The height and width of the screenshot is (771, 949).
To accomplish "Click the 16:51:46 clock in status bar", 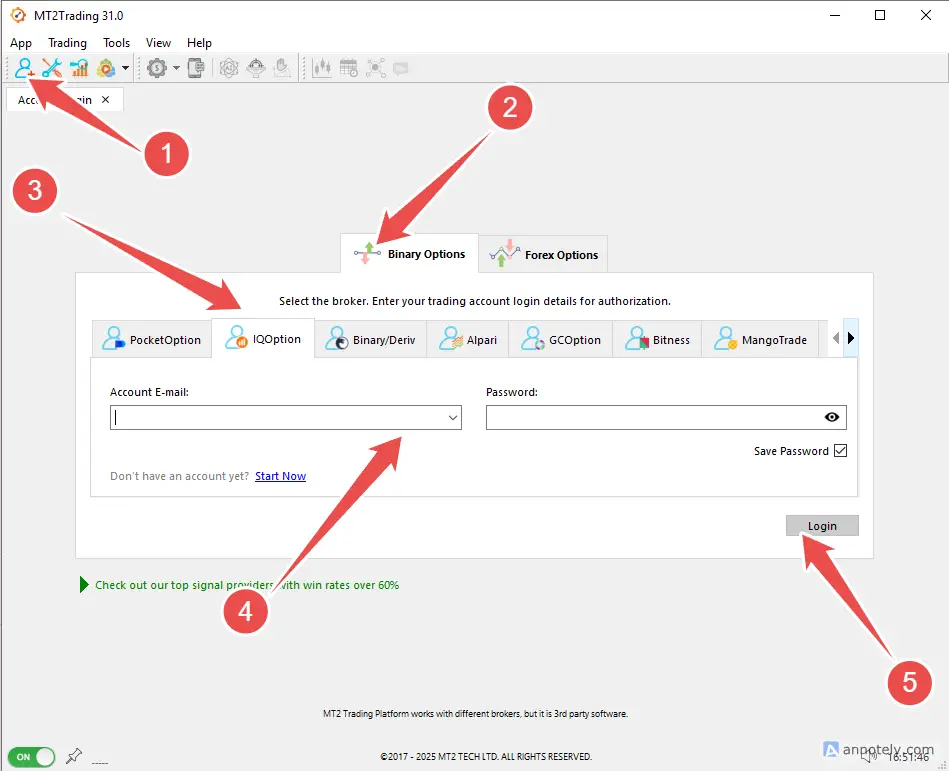I will pos(908,757).
